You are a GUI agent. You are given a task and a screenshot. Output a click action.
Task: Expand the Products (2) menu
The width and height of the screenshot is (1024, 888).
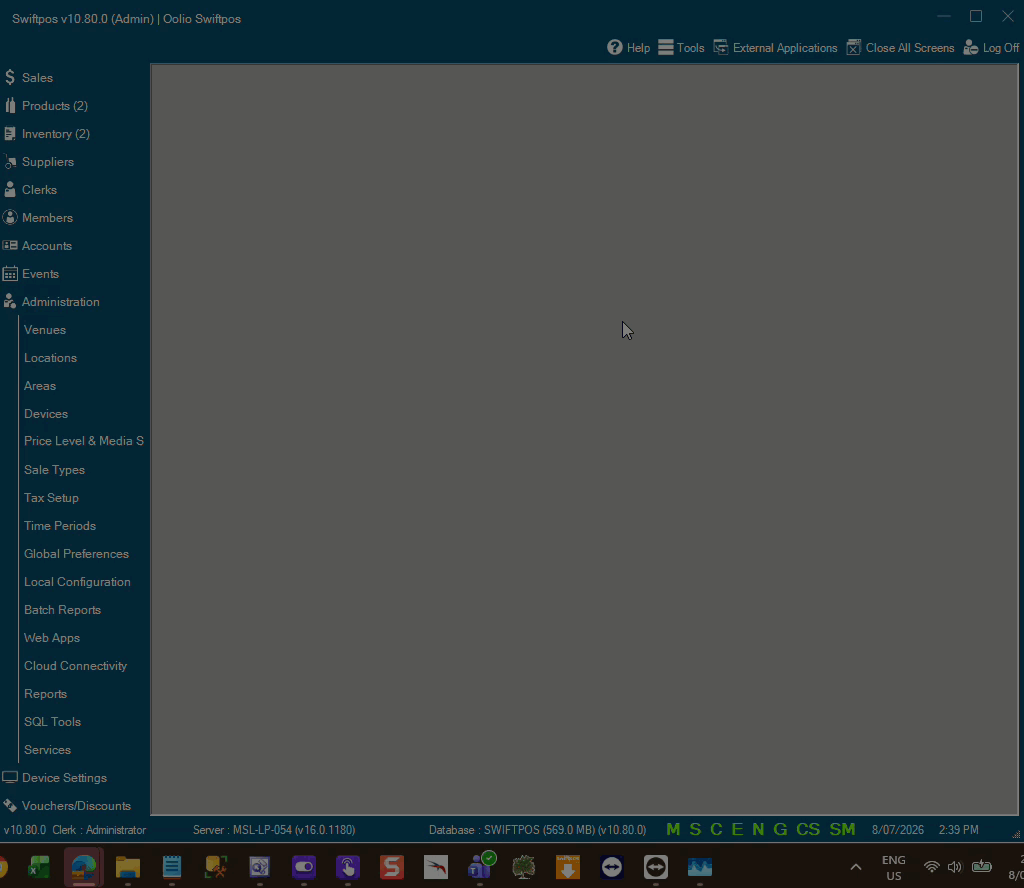tap(55, 105)
